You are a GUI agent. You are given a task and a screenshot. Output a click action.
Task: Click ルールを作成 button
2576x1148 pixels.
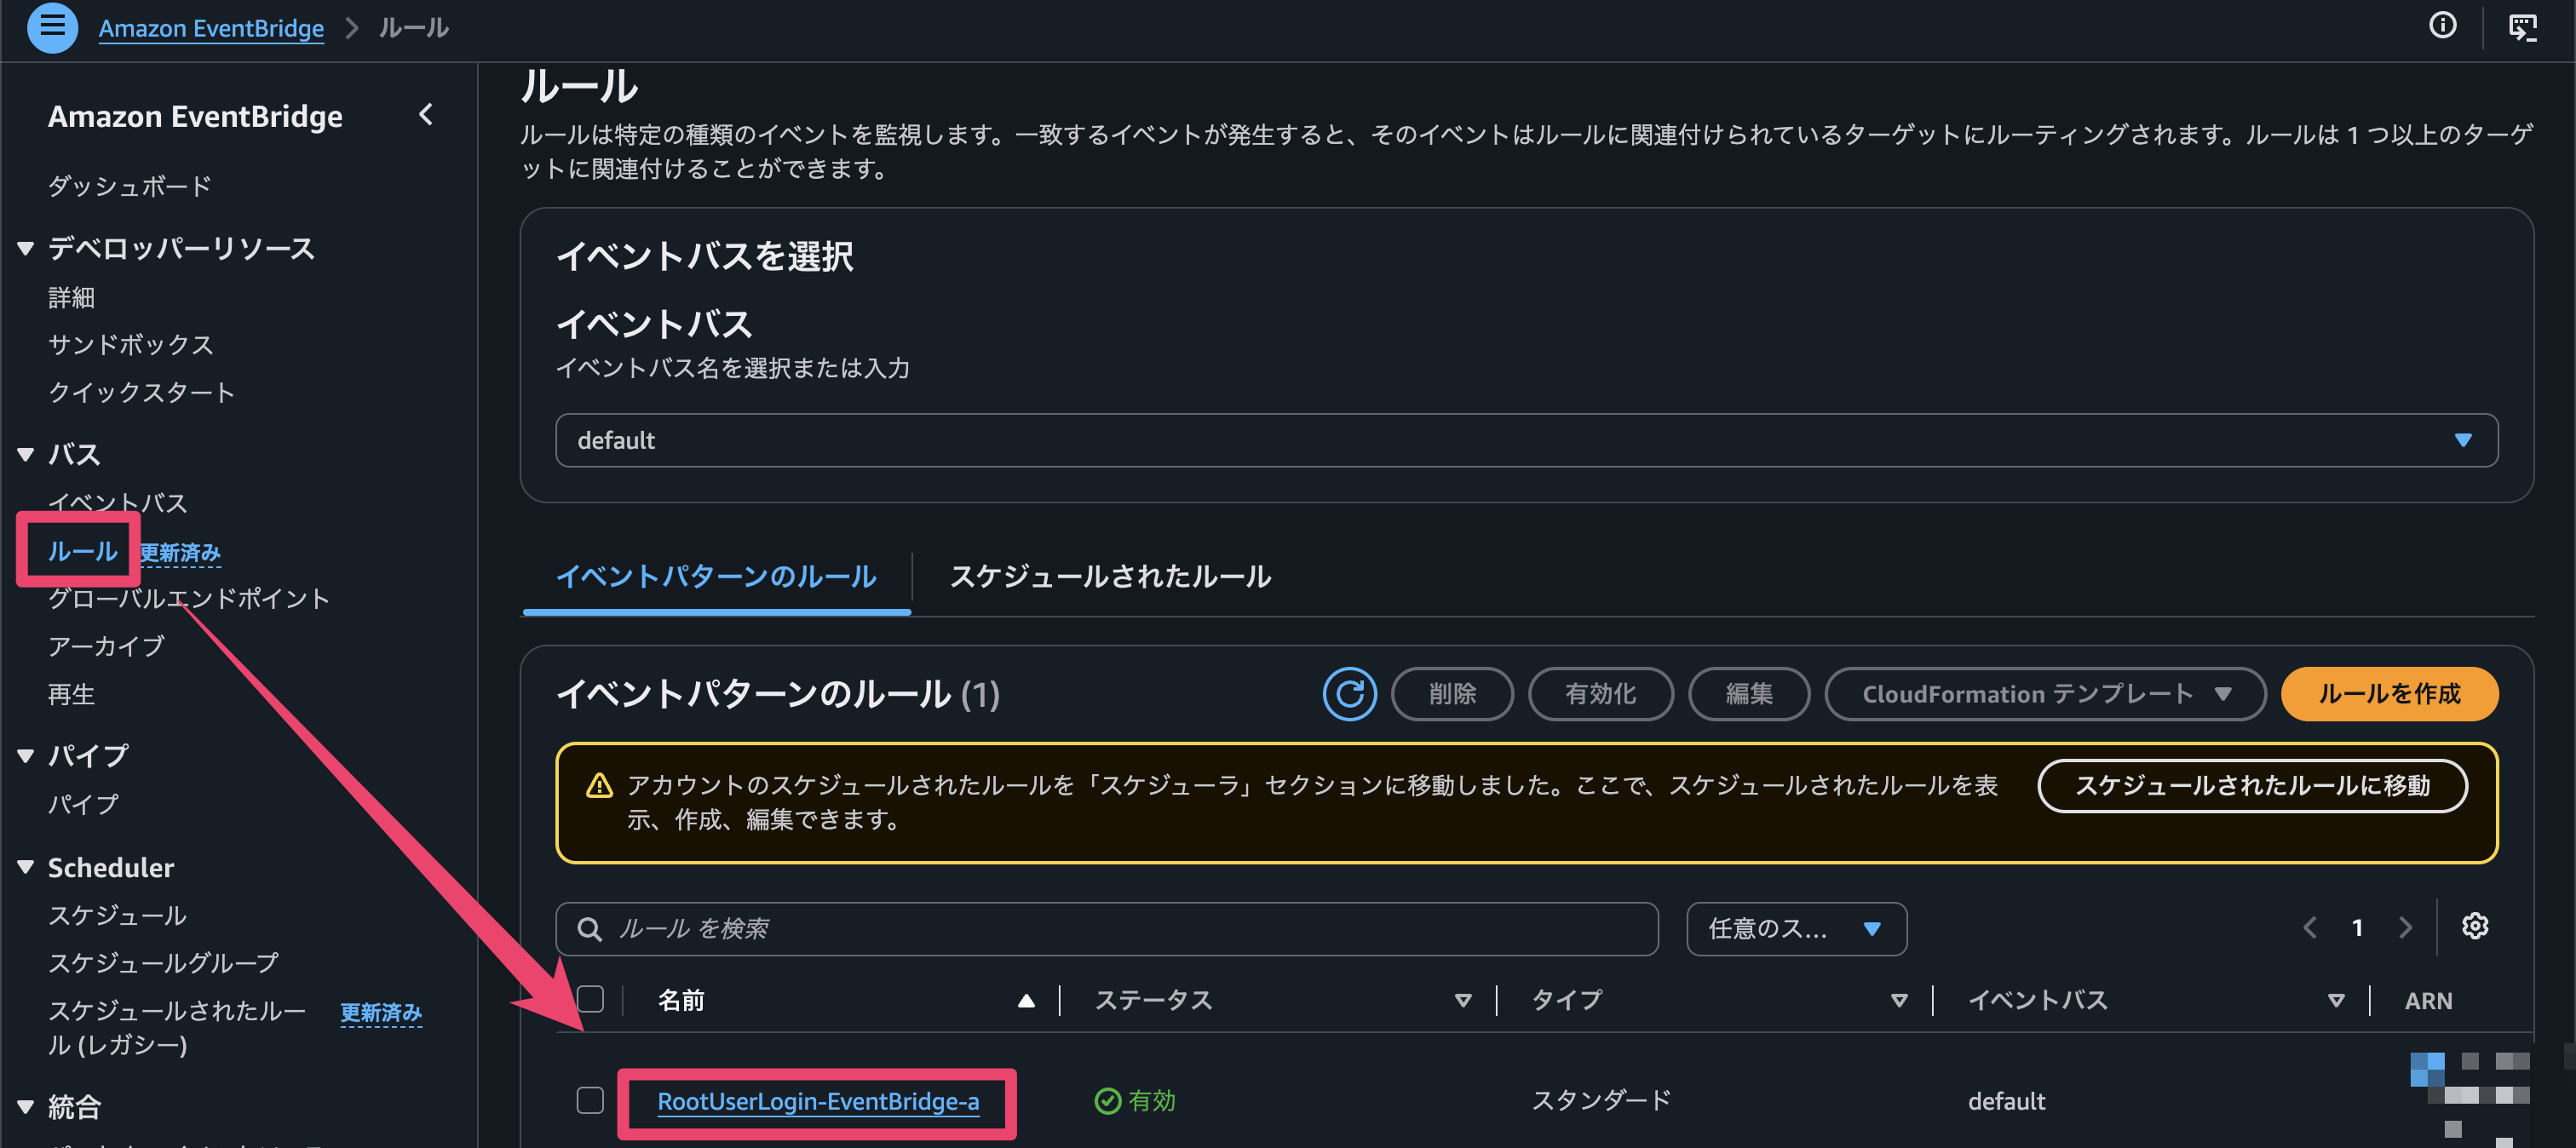coord(2389,694)
